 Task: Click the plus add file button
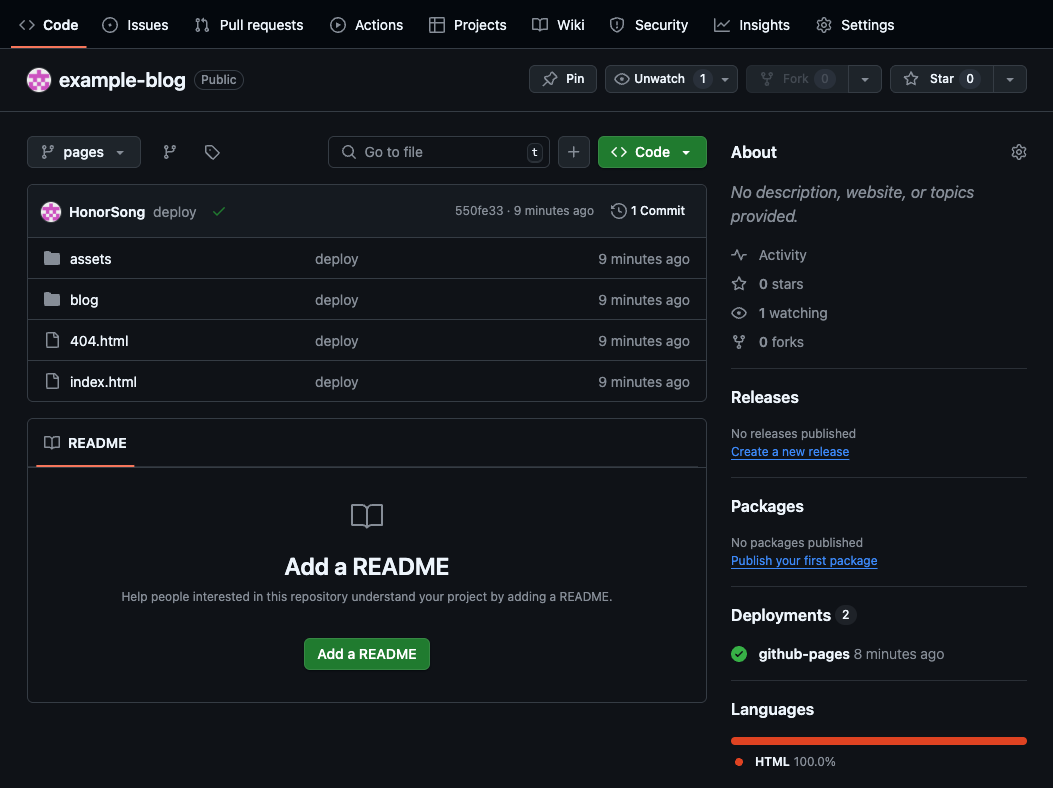(x=574, y=152)
